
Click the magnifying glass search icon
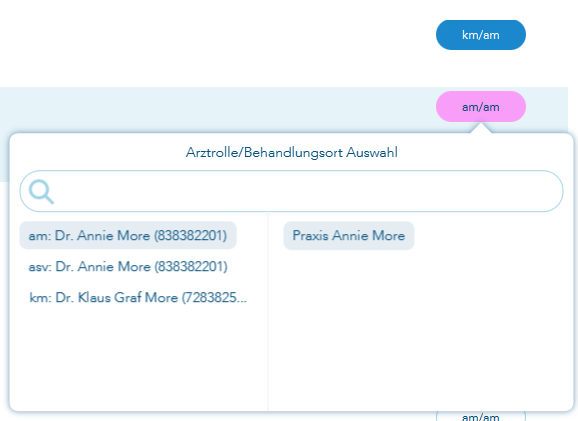pyautogui.click(x=41, y=192)
